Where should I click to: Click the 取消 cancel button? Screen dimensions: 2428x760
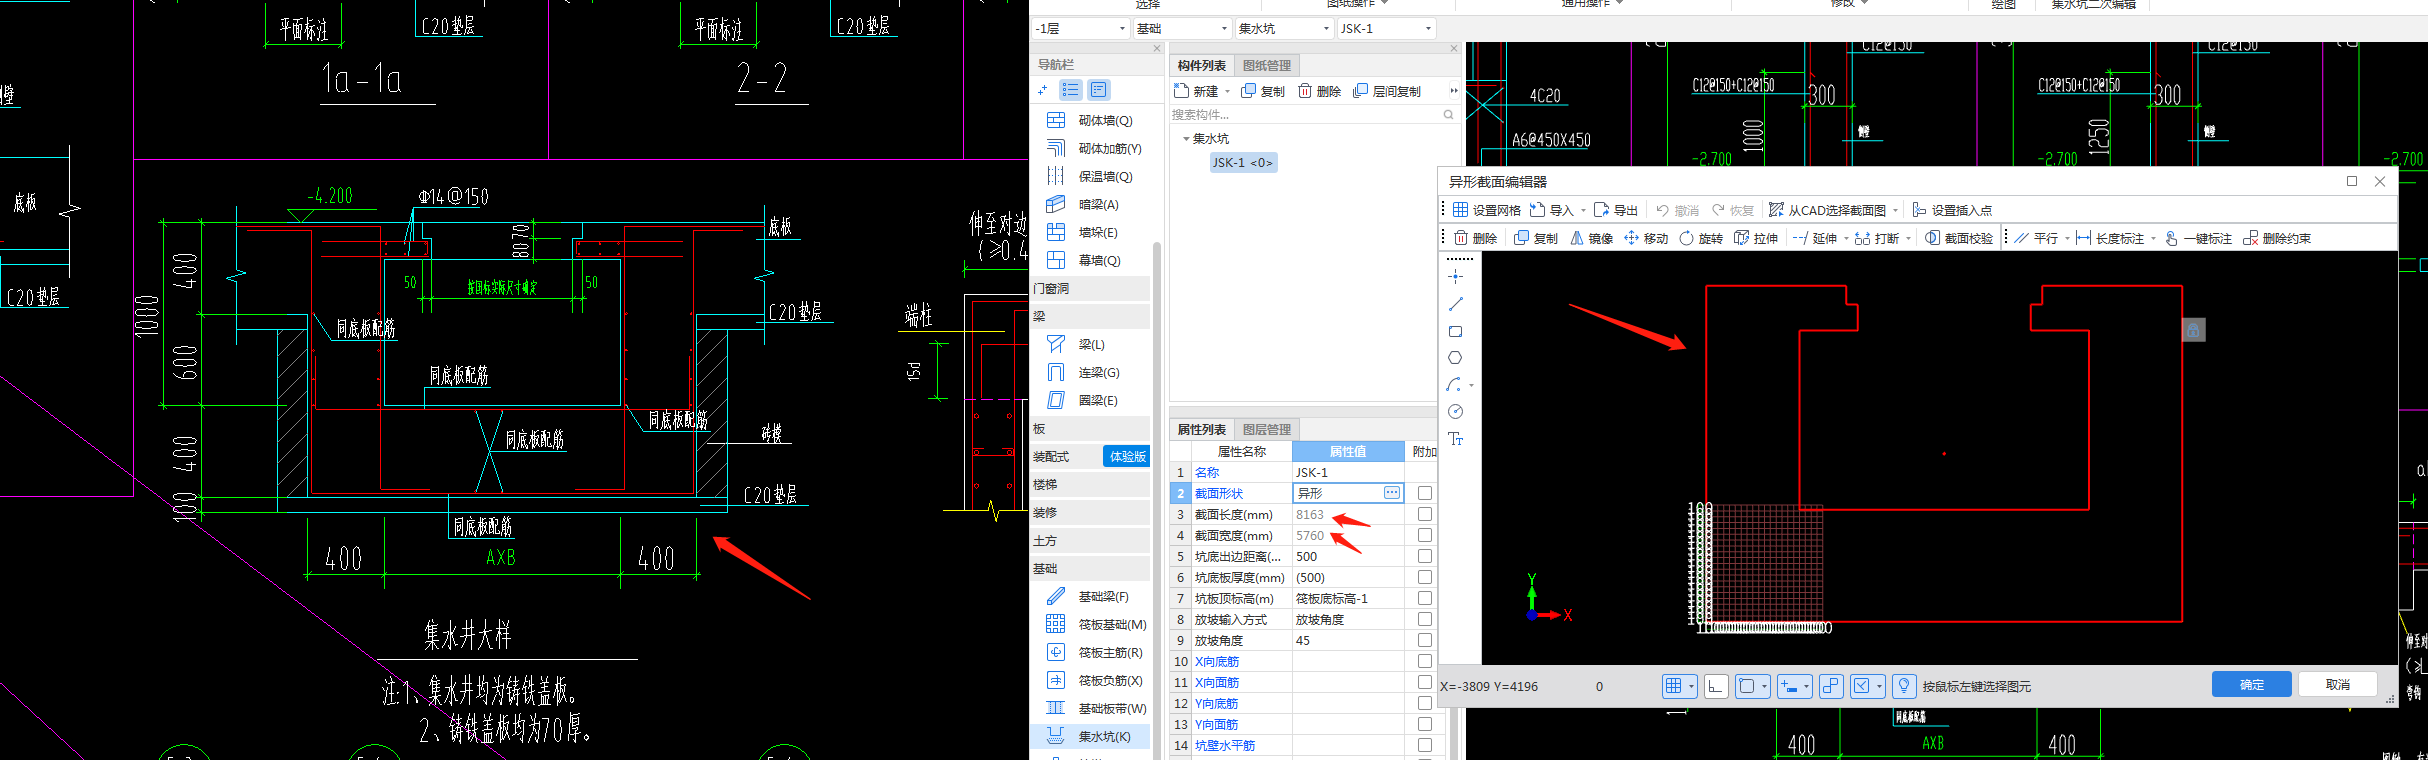click(x=2338, y=684)
